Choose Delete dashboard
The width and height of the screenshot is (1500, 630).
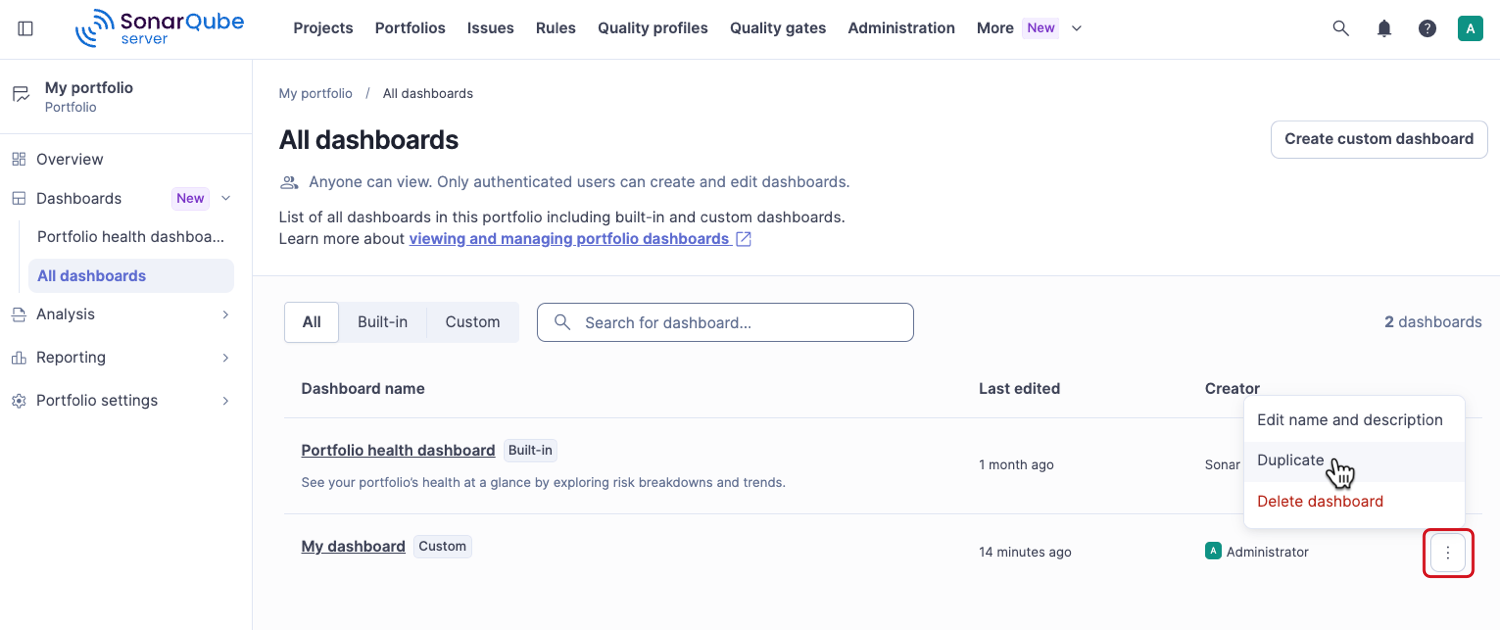1354,502
